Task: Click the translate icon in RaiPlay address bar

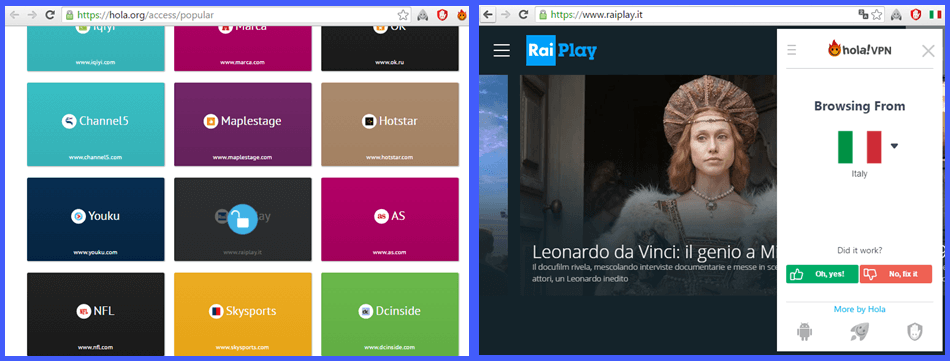Action: coord(863,14)
